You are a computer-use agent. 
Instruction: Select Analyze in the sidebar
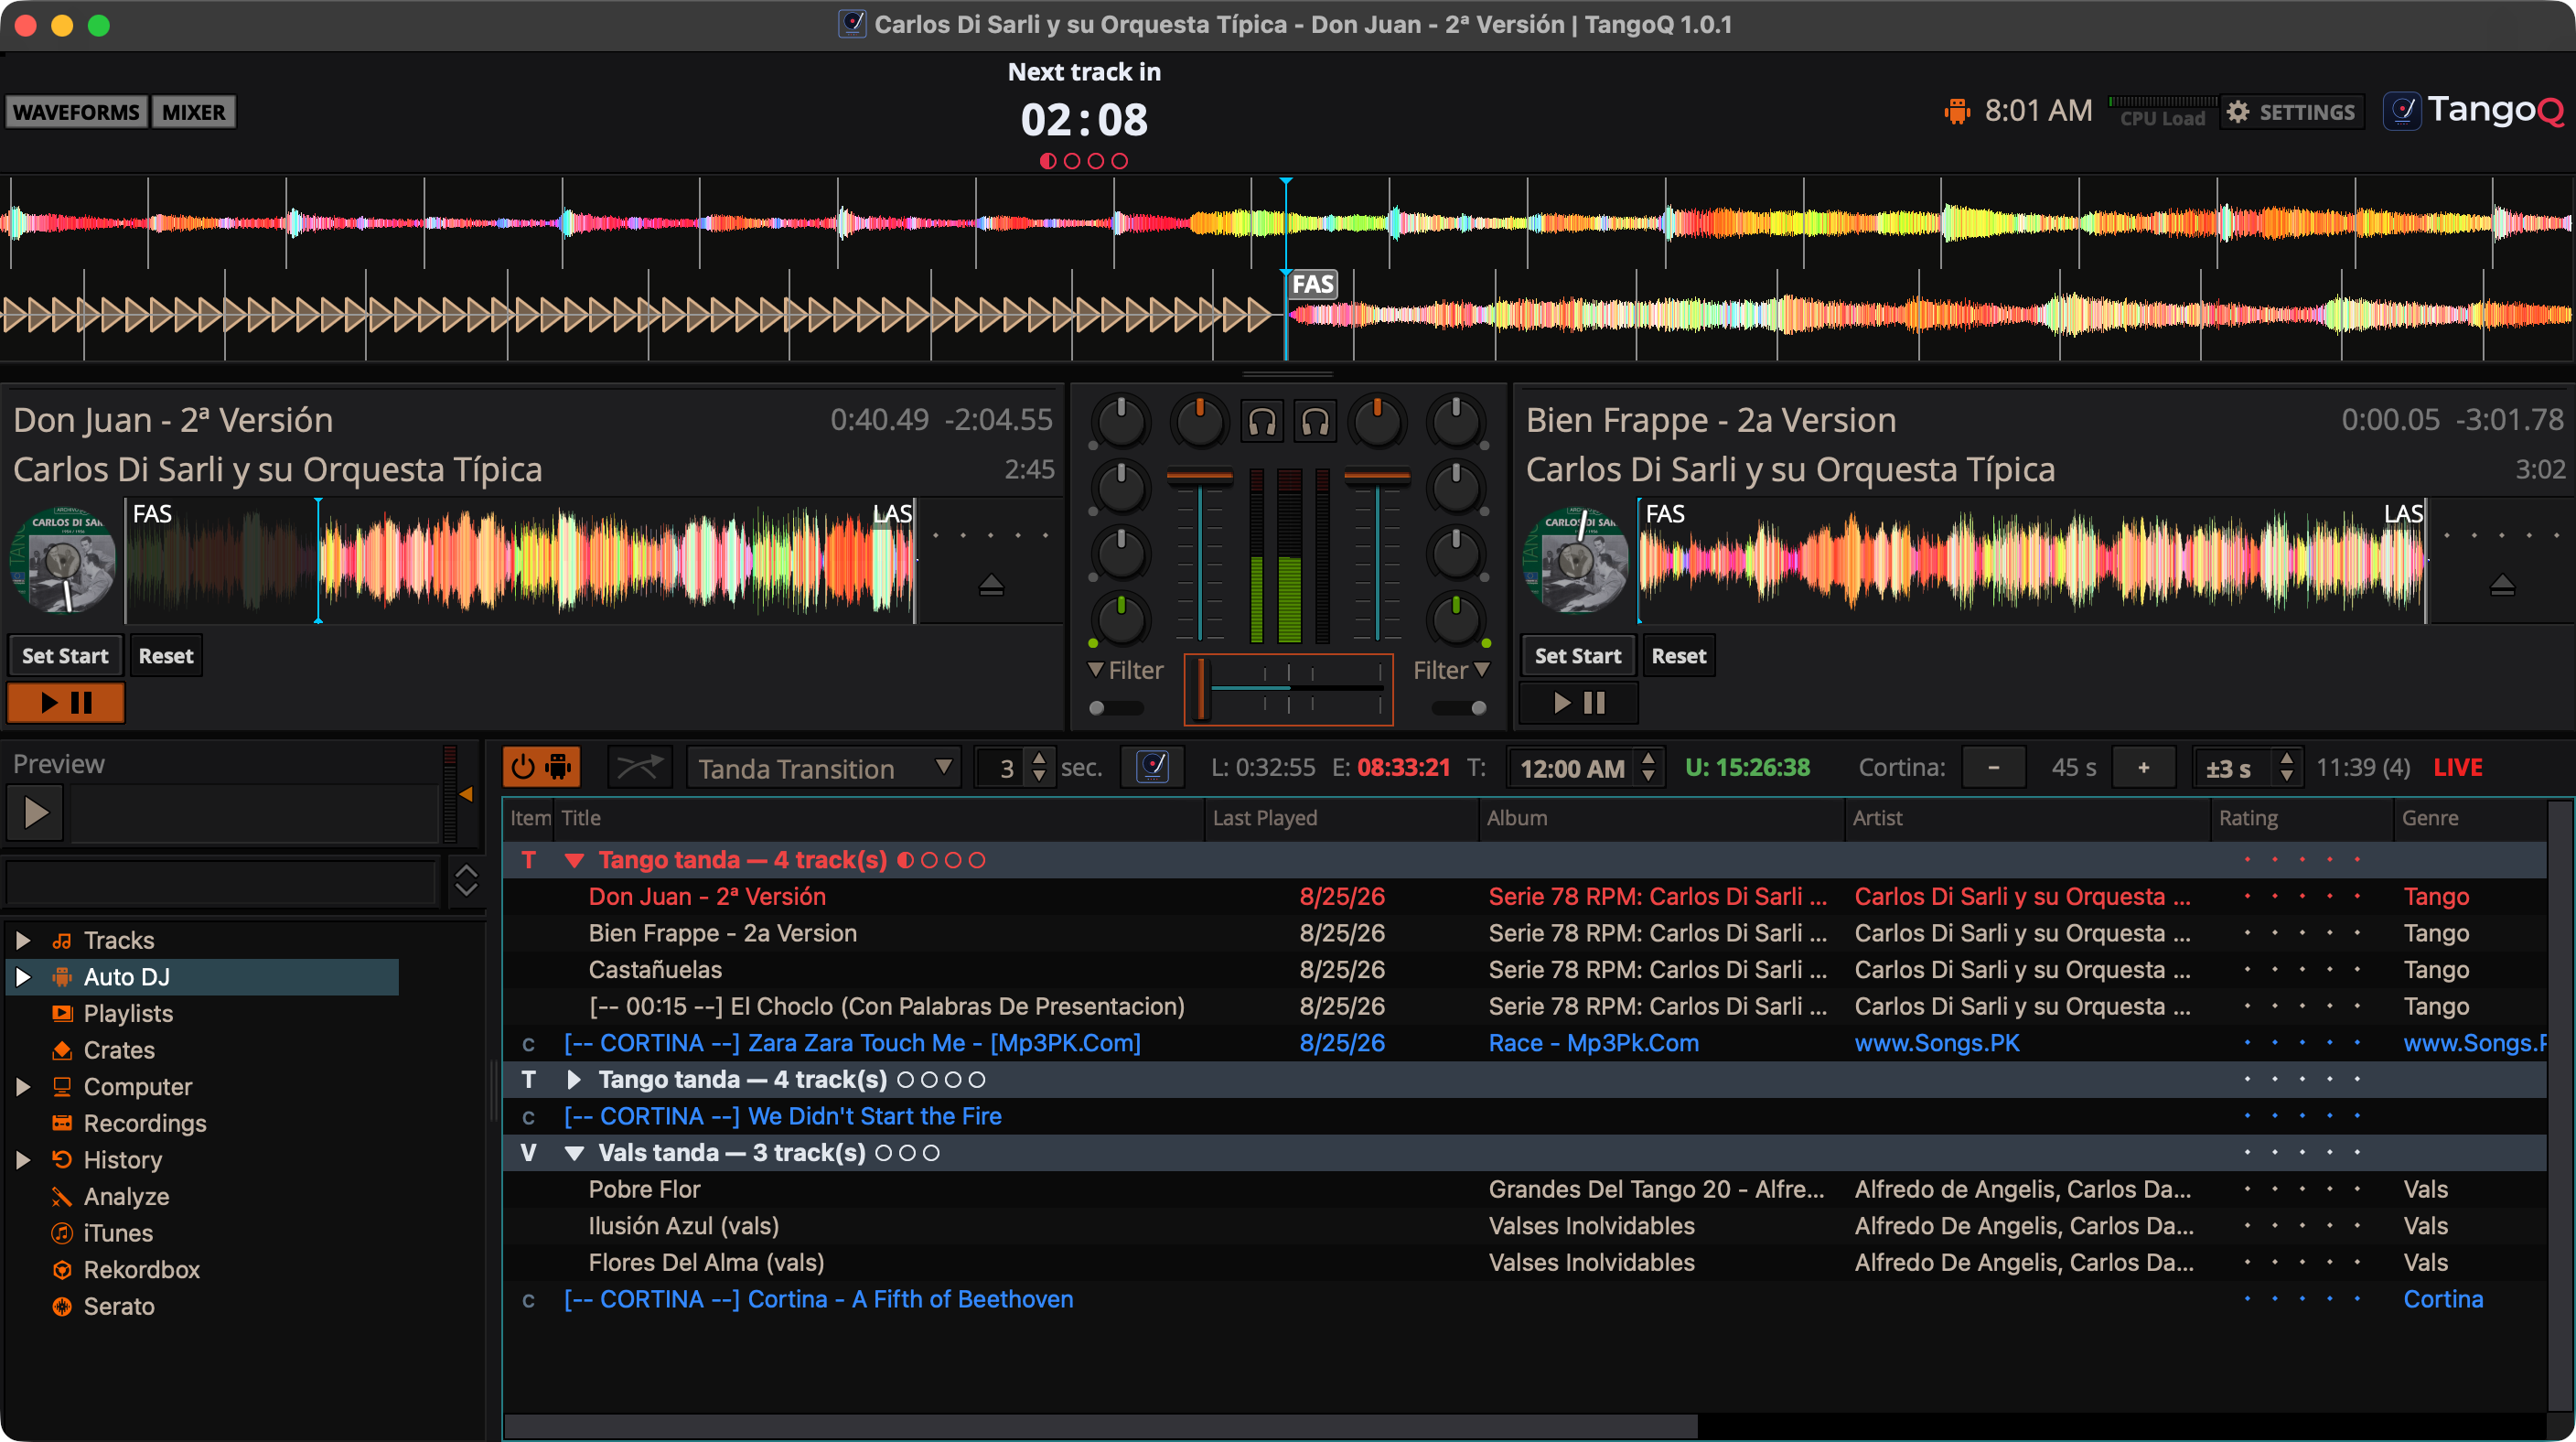pos(126,1196)
